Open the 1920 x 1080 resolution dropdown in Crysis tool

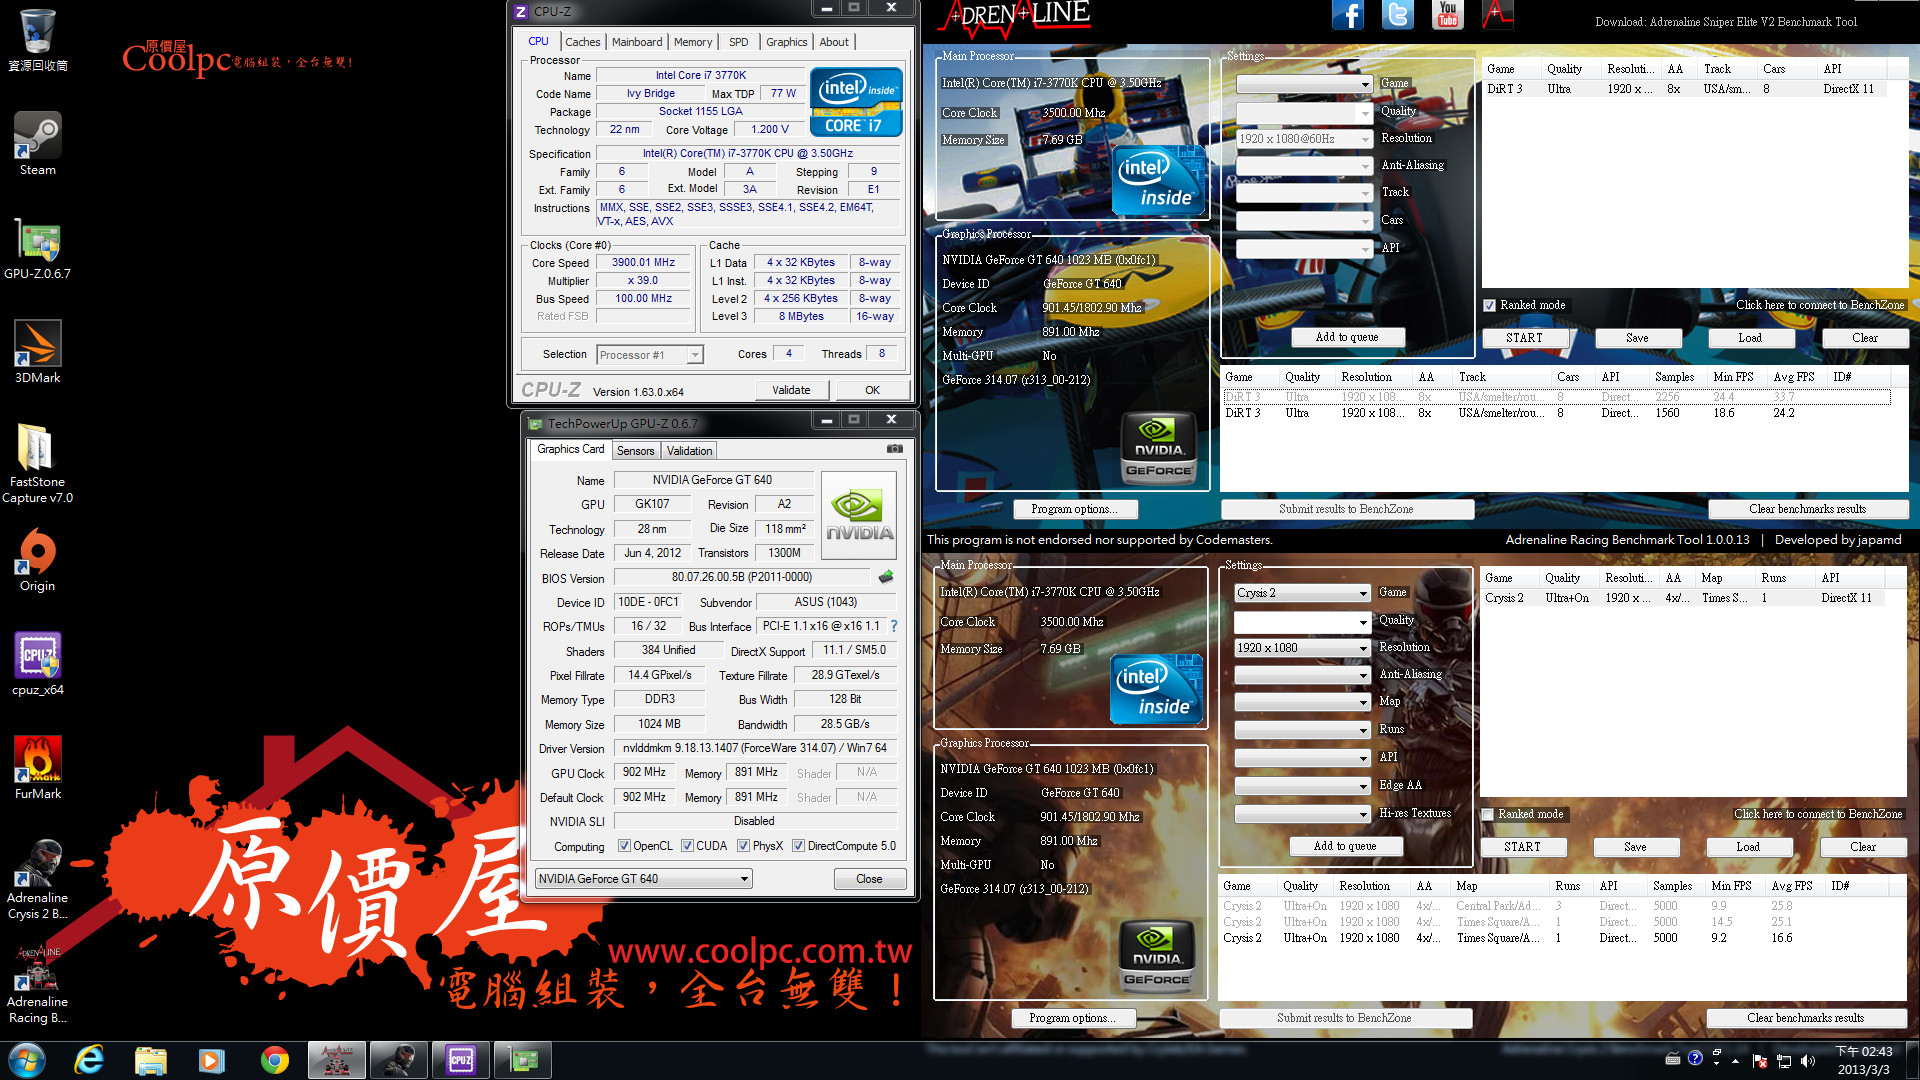pyautogui.click(x=1302, y=648)
